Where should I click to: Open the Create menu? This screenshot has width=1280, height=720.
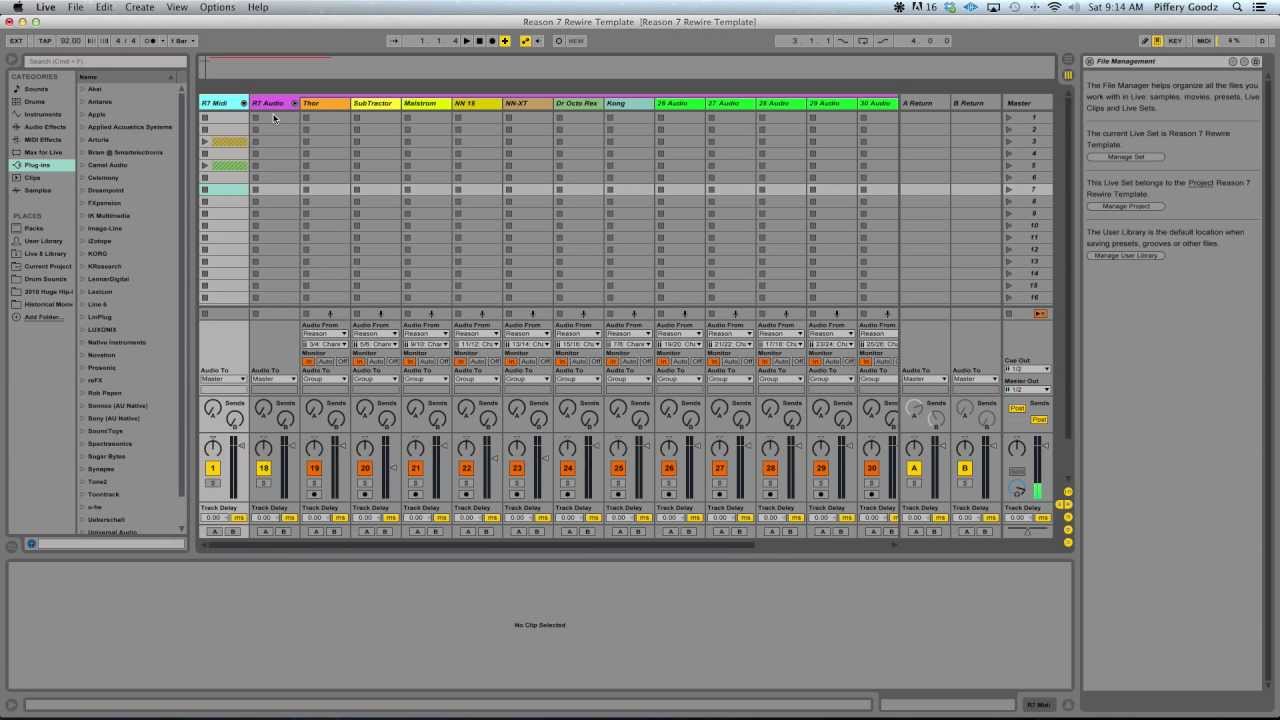point(139,7)
